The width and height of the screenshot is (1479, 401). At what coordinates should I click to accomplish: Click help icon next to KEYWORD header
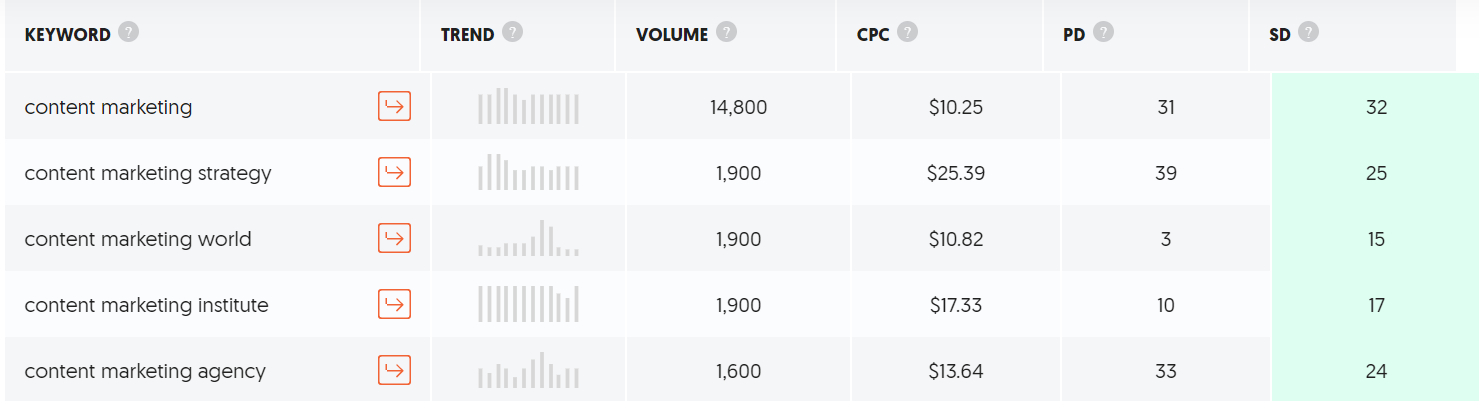[x=128, y=33]
